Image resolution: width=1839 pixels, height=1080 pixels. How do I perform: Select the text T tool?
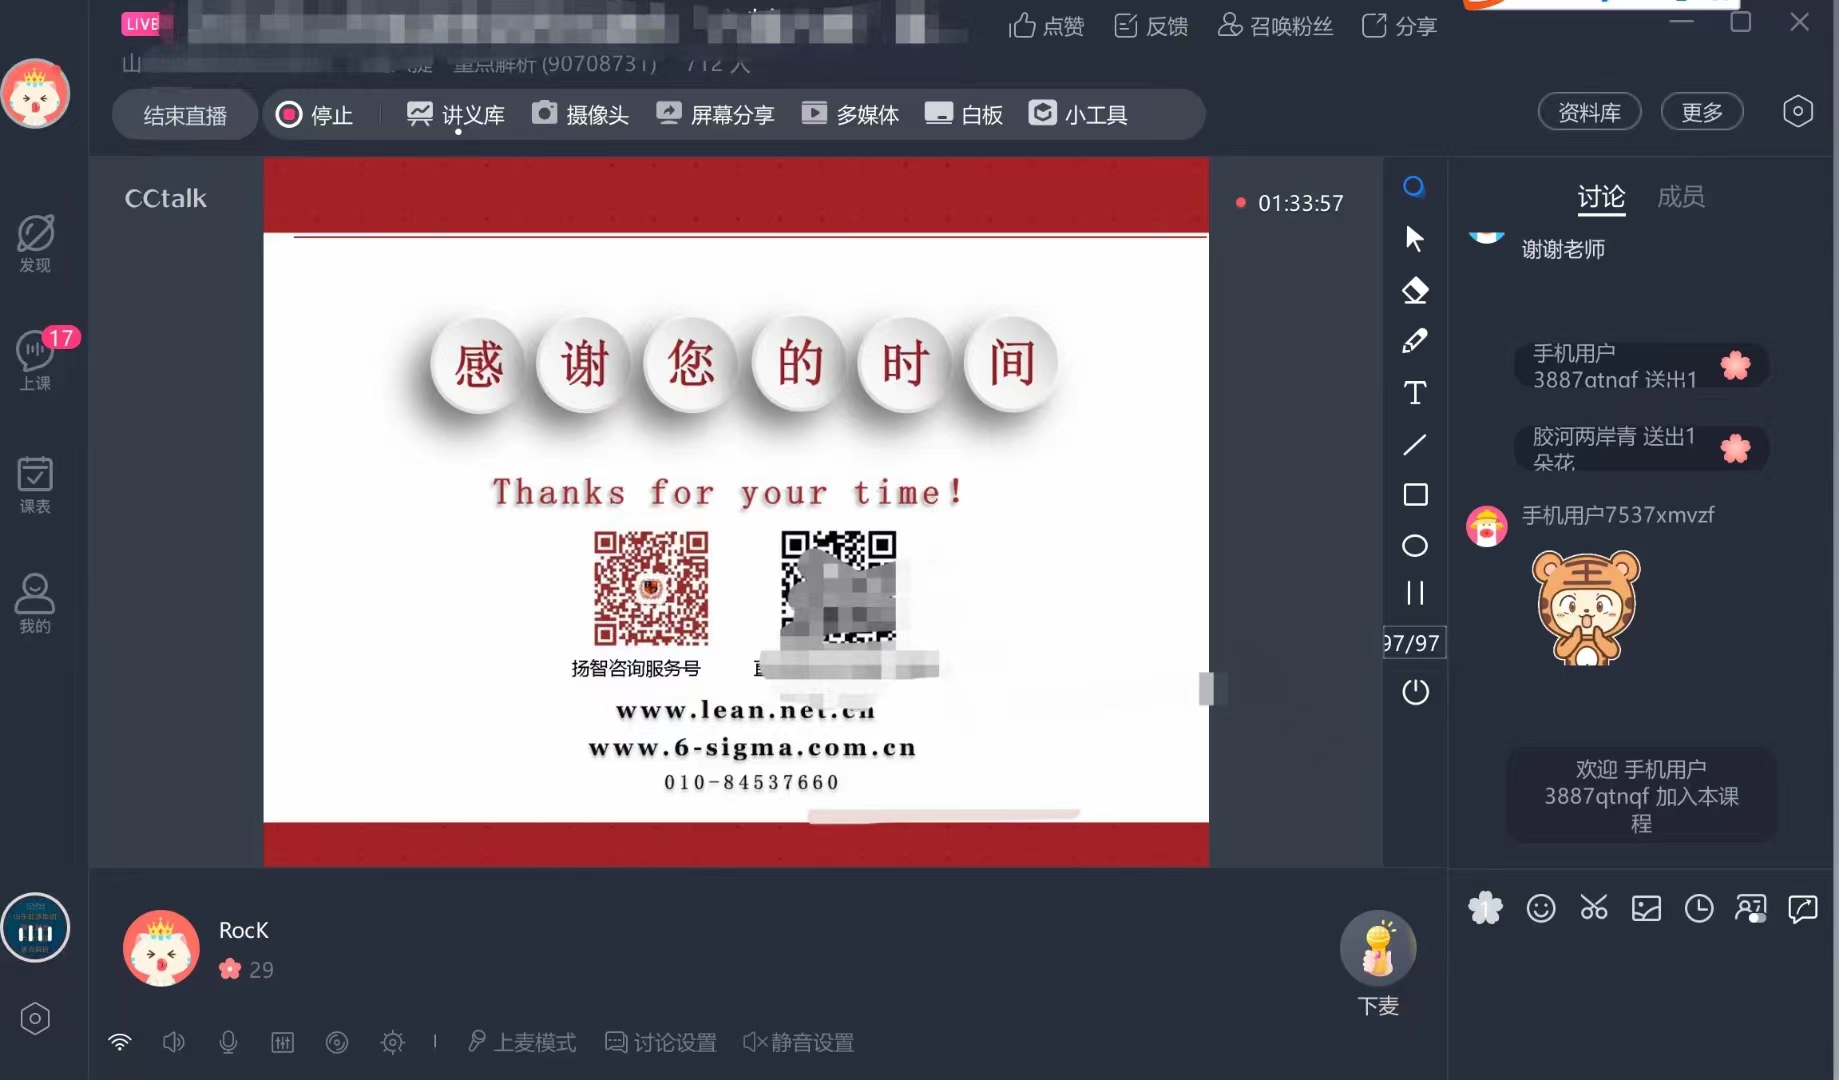[x=1414, y=393]
